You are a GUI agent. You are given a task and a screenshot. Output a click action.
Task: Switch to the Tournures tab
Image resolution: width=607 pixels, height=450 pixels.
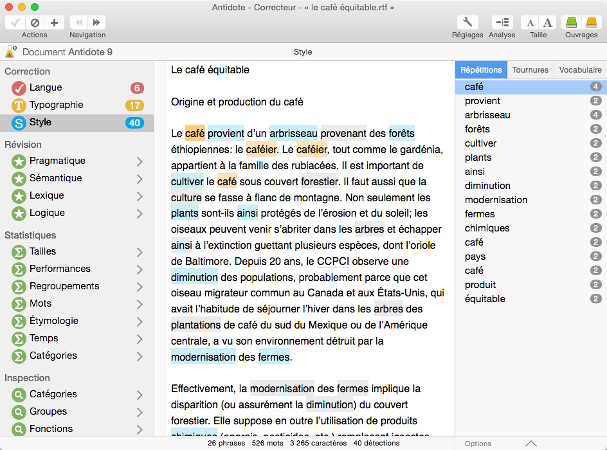[530, 70]
